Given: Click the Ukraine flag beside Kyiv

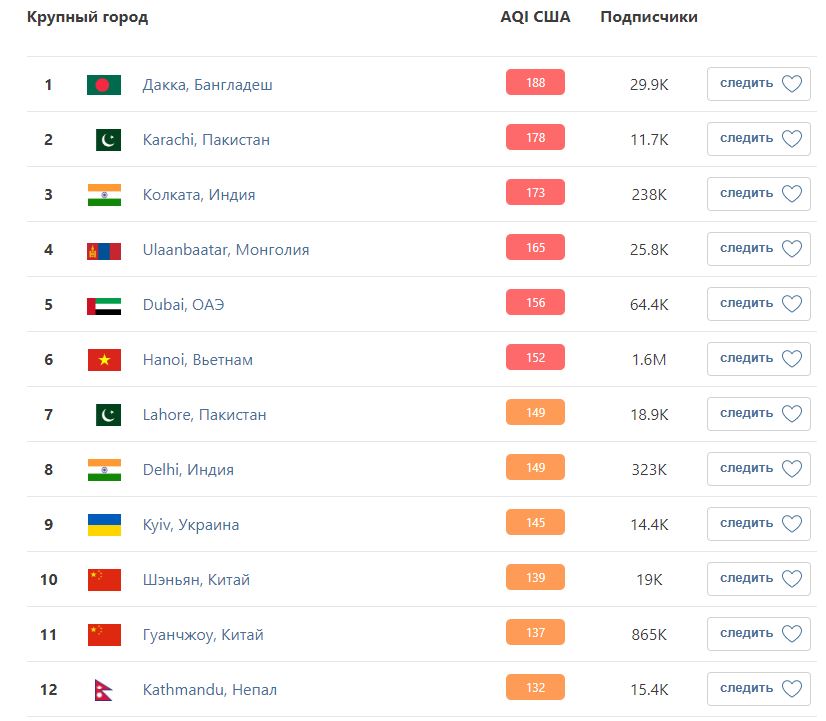Looking at the screenshot, I should pos(104,525).
